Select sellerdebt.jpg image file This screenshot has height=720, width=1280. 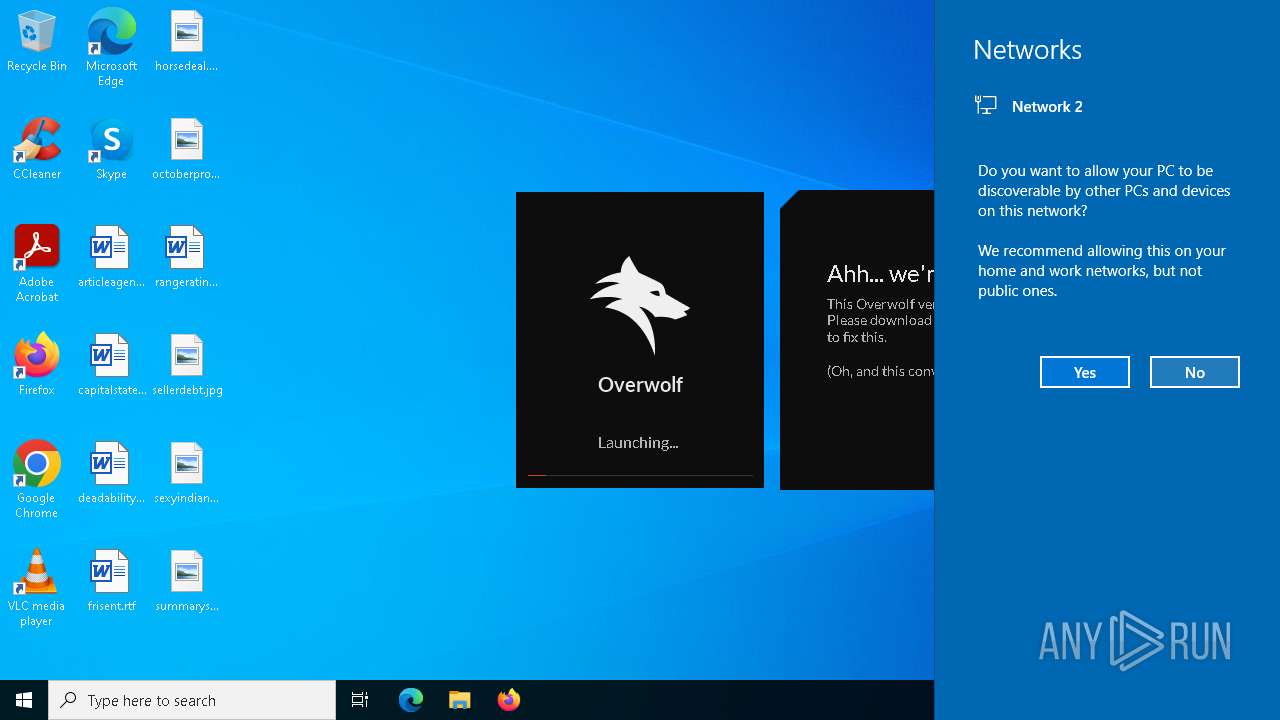[187, 366]
